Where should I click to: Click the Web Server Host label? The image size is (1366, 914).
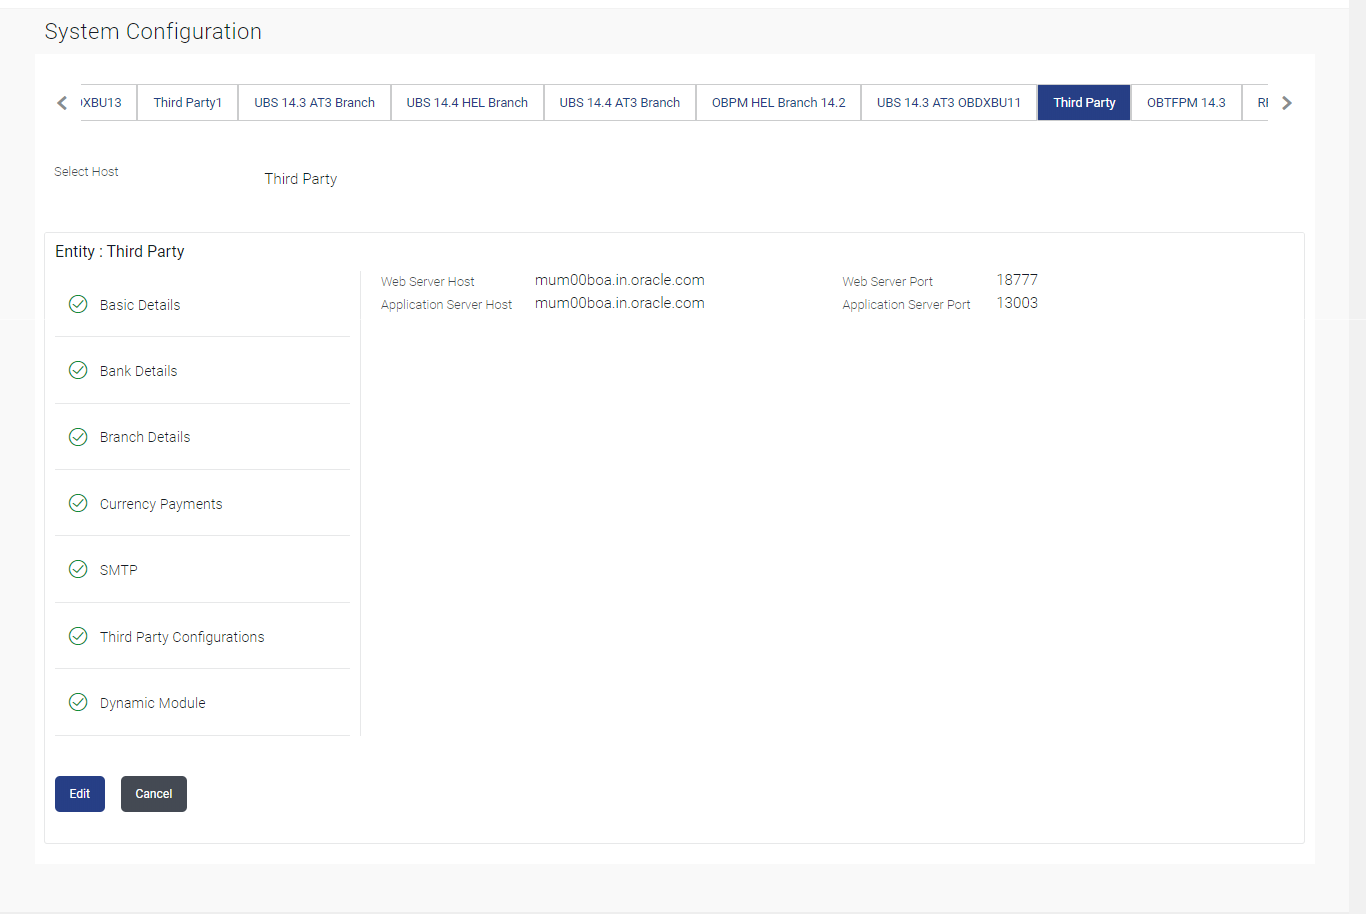click(428, 282)
